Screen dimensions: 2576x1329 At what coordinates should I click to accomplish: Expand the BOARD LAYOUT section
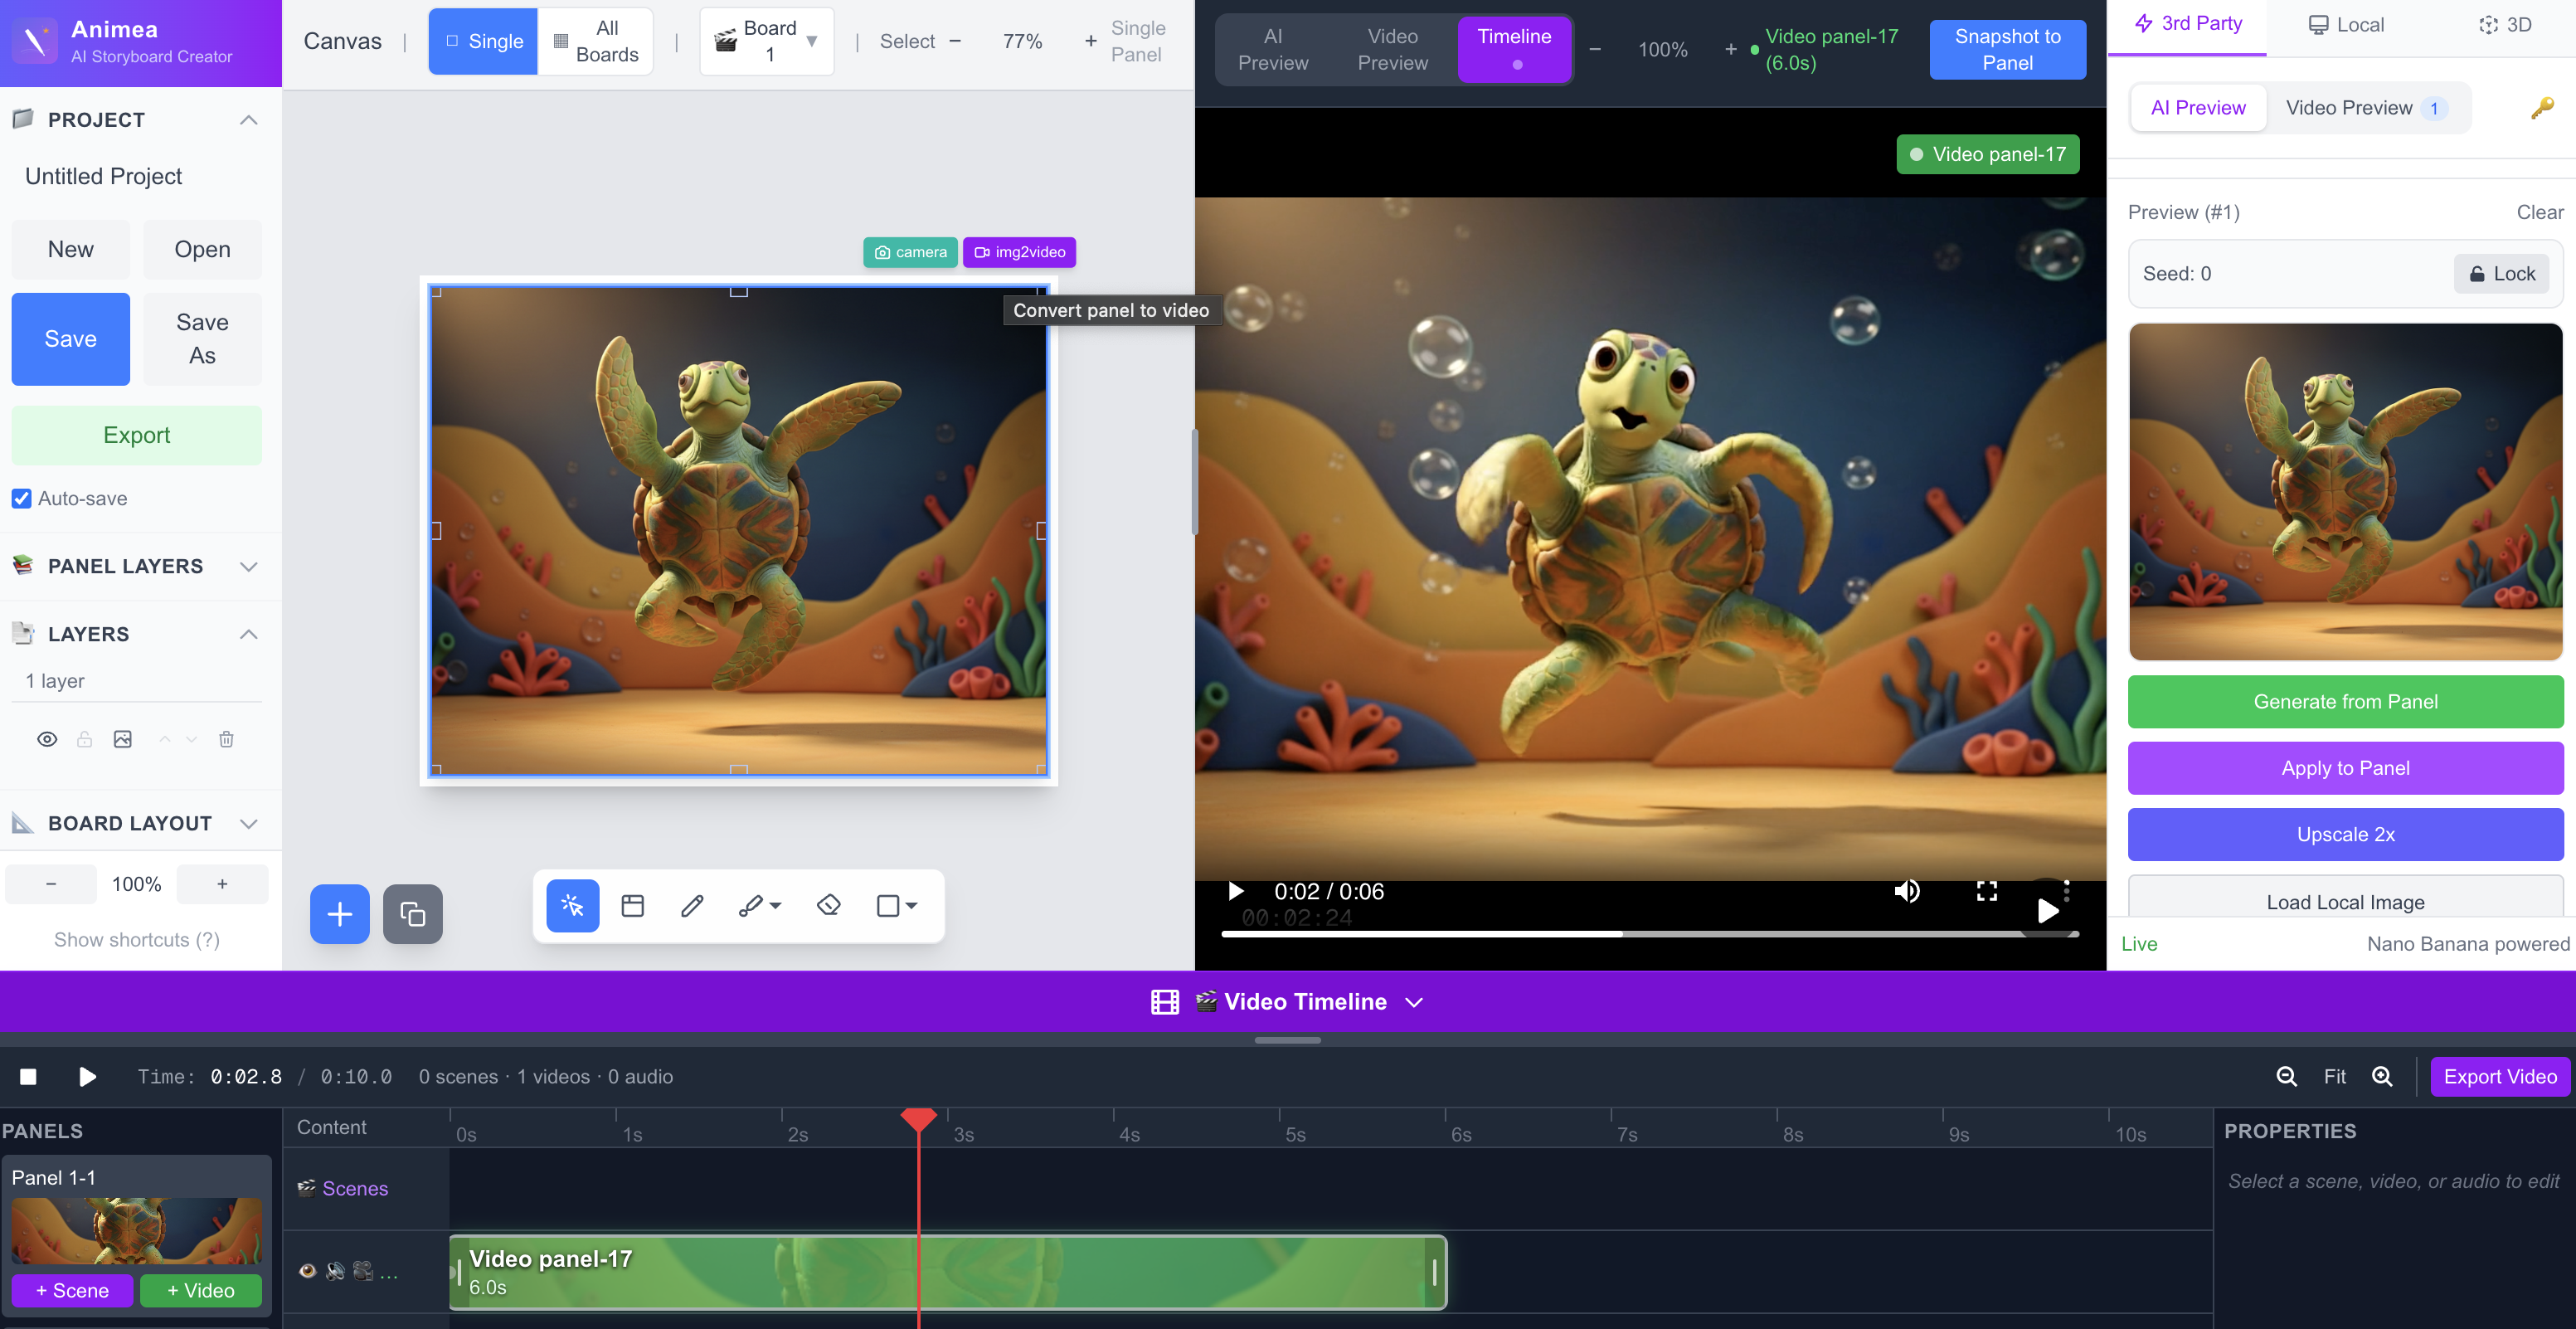(248, 823)
